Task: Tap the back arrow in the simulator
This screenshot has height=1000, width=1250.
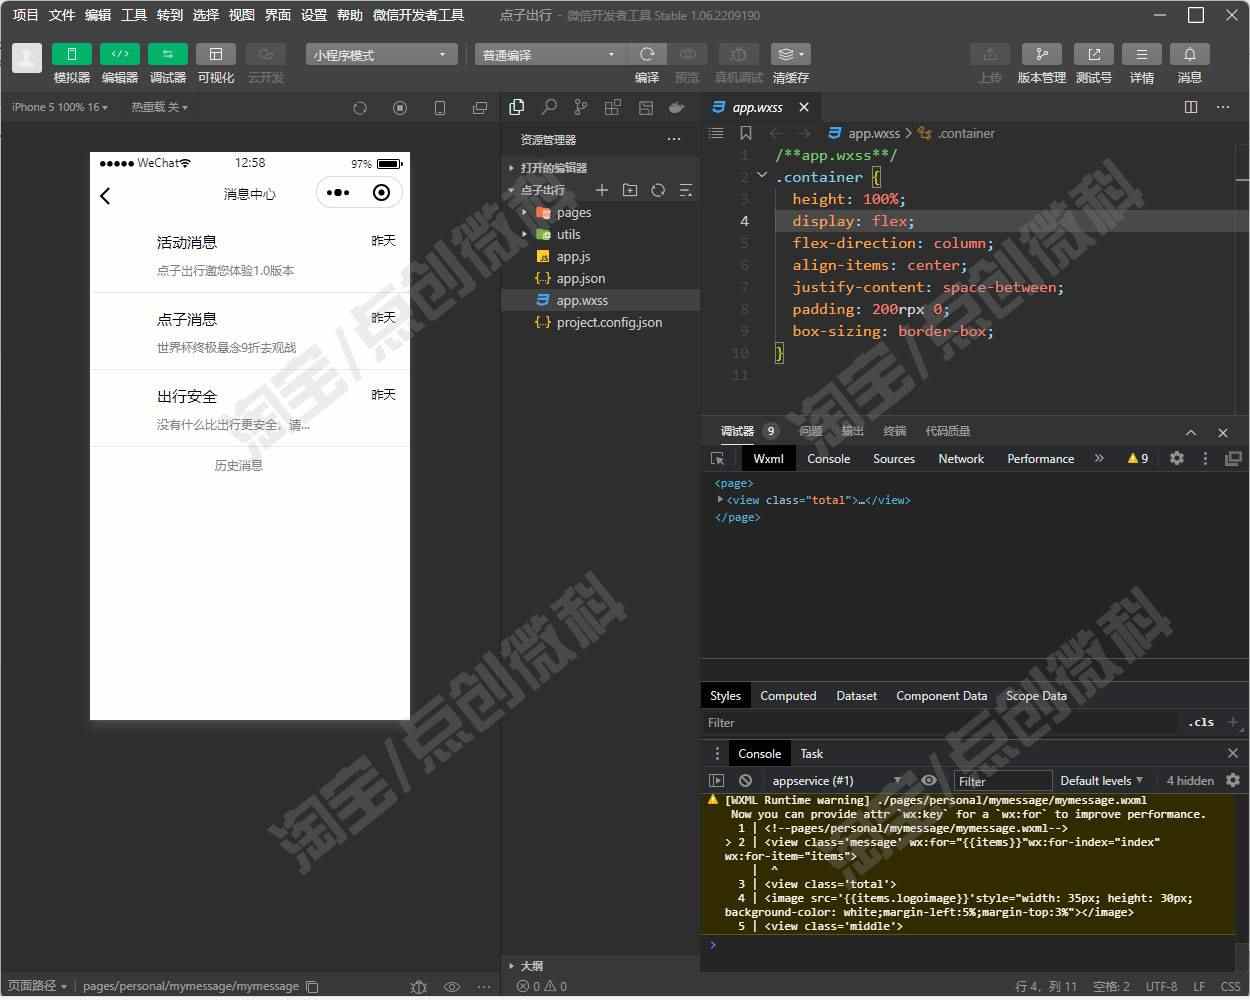Action: click(x=106, y=196)
